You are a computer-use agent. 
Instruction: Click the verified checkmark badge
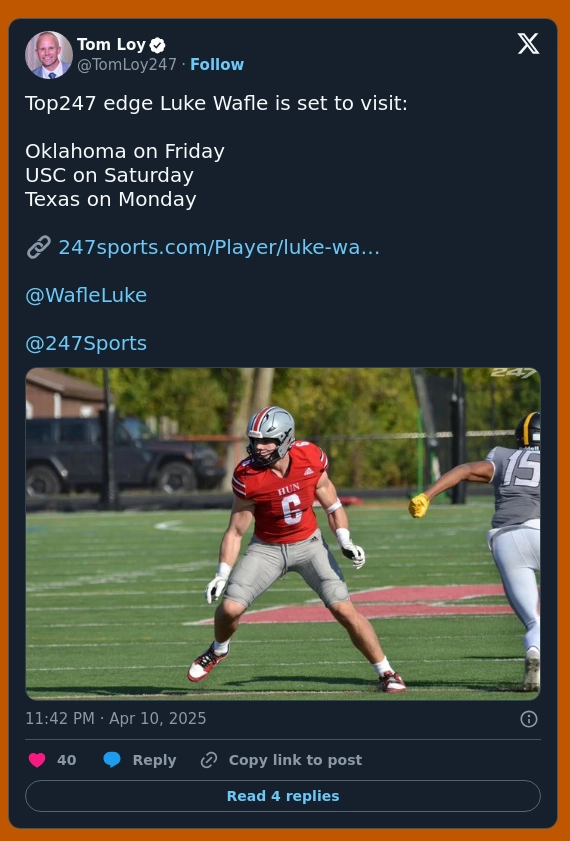pyautogui.click(x=157, y=46)
